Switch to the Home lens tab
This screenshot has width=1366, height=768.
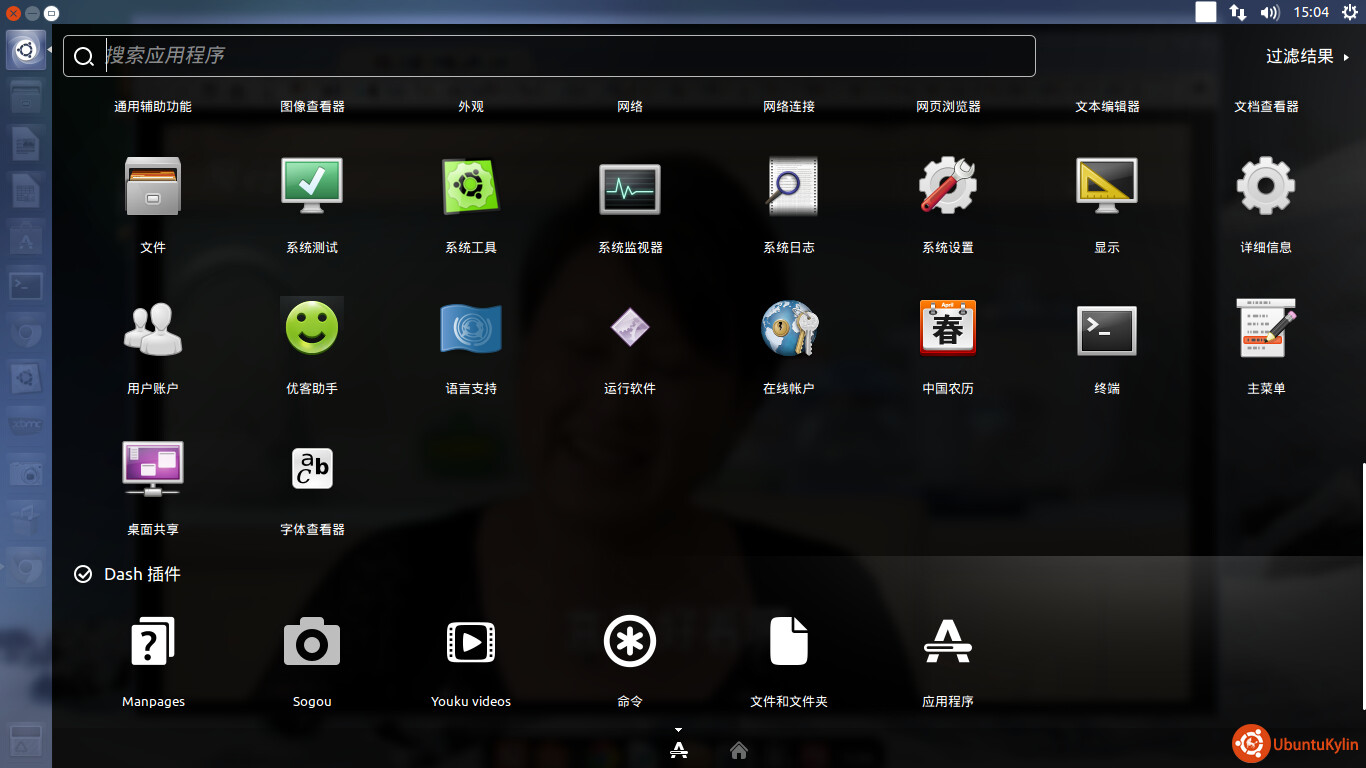coord(739,750)
